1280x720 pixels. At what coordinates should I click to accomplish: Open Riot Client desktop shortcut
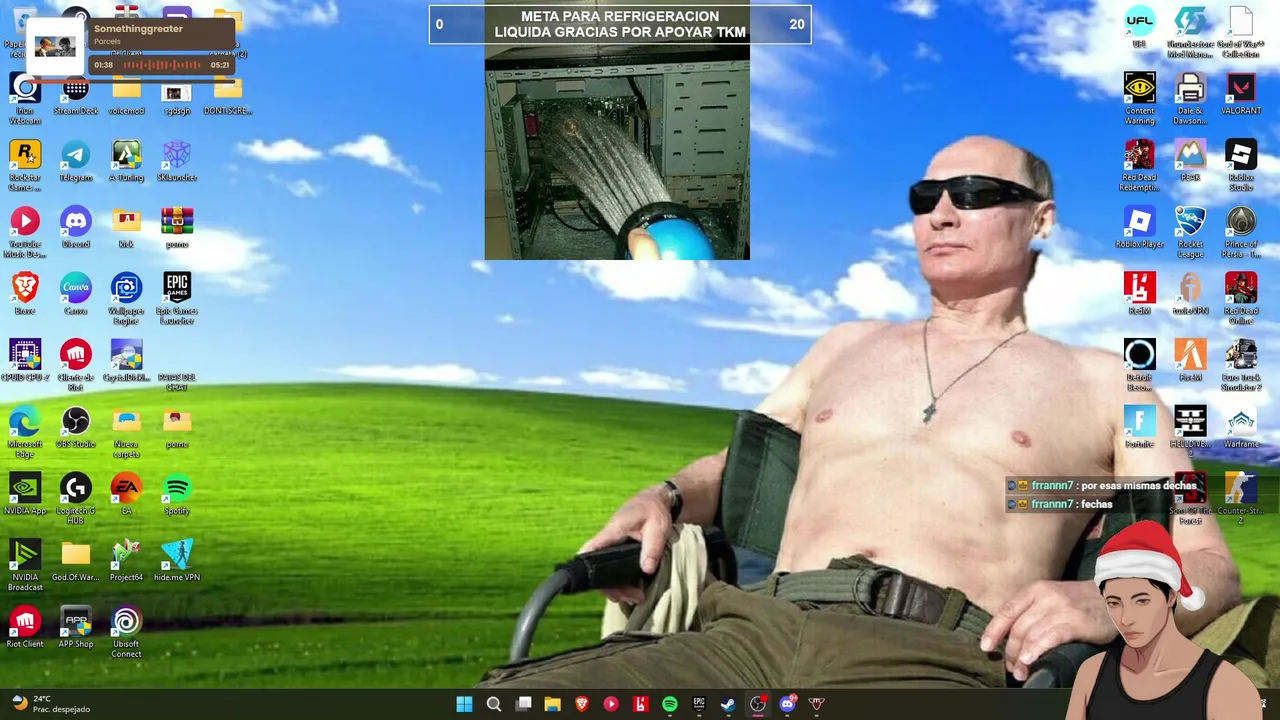pyautogui.click(x=25, y=628)
